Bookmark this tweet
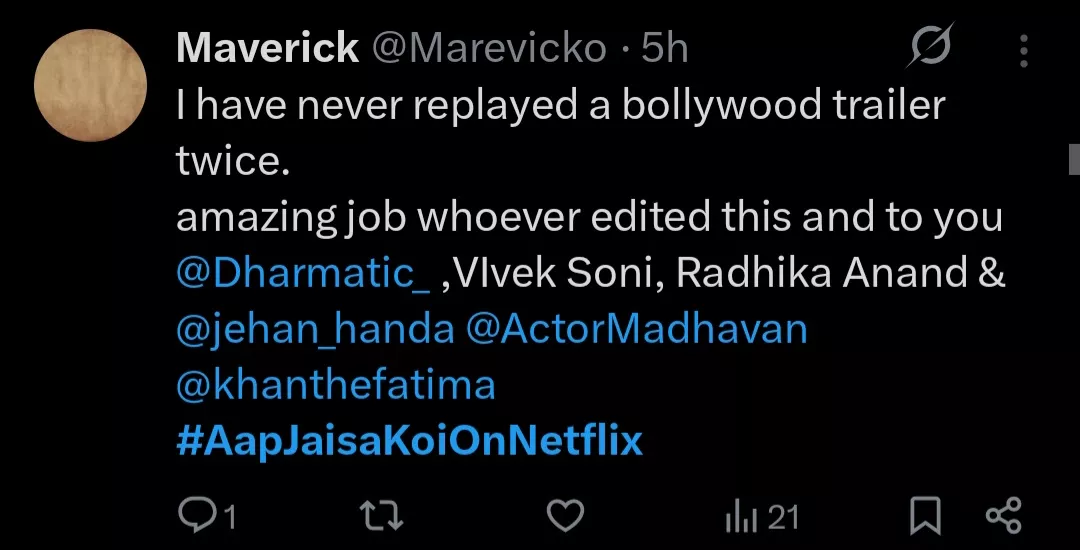The height and width of the screenshot is (550, 1080). pyautogui.click(x=925, y=516)
